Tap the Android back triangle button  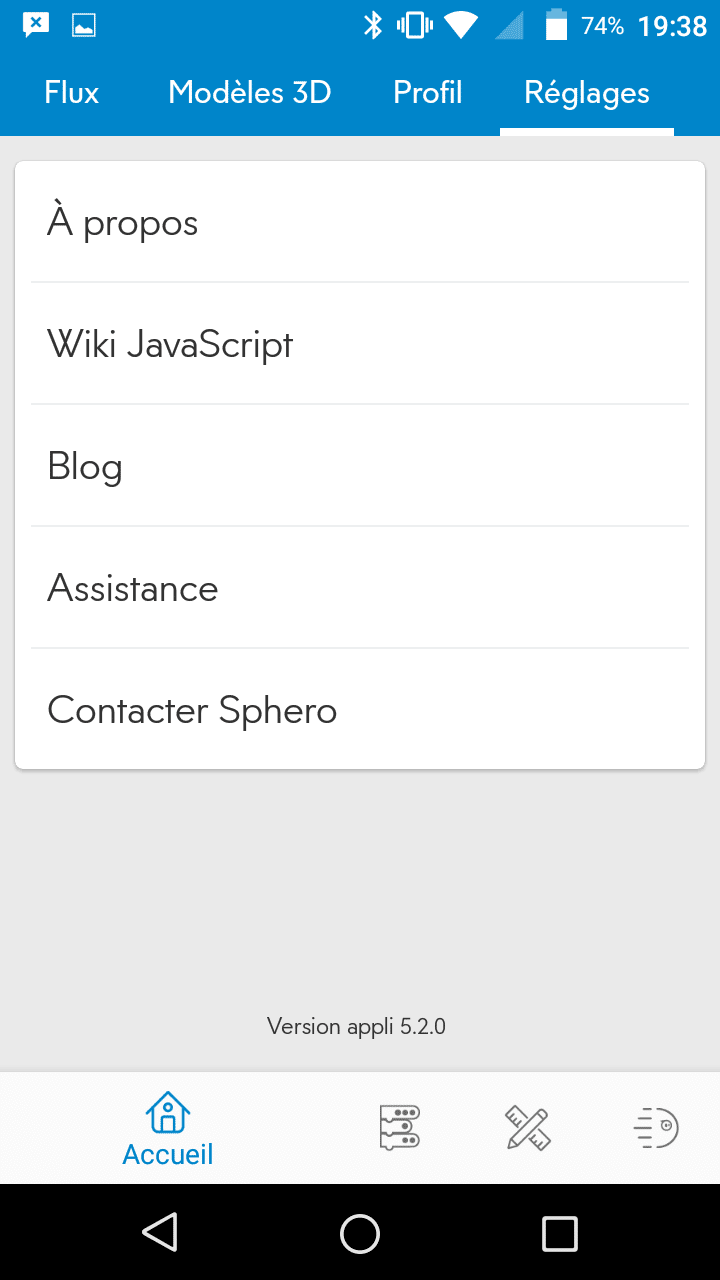160,1233
